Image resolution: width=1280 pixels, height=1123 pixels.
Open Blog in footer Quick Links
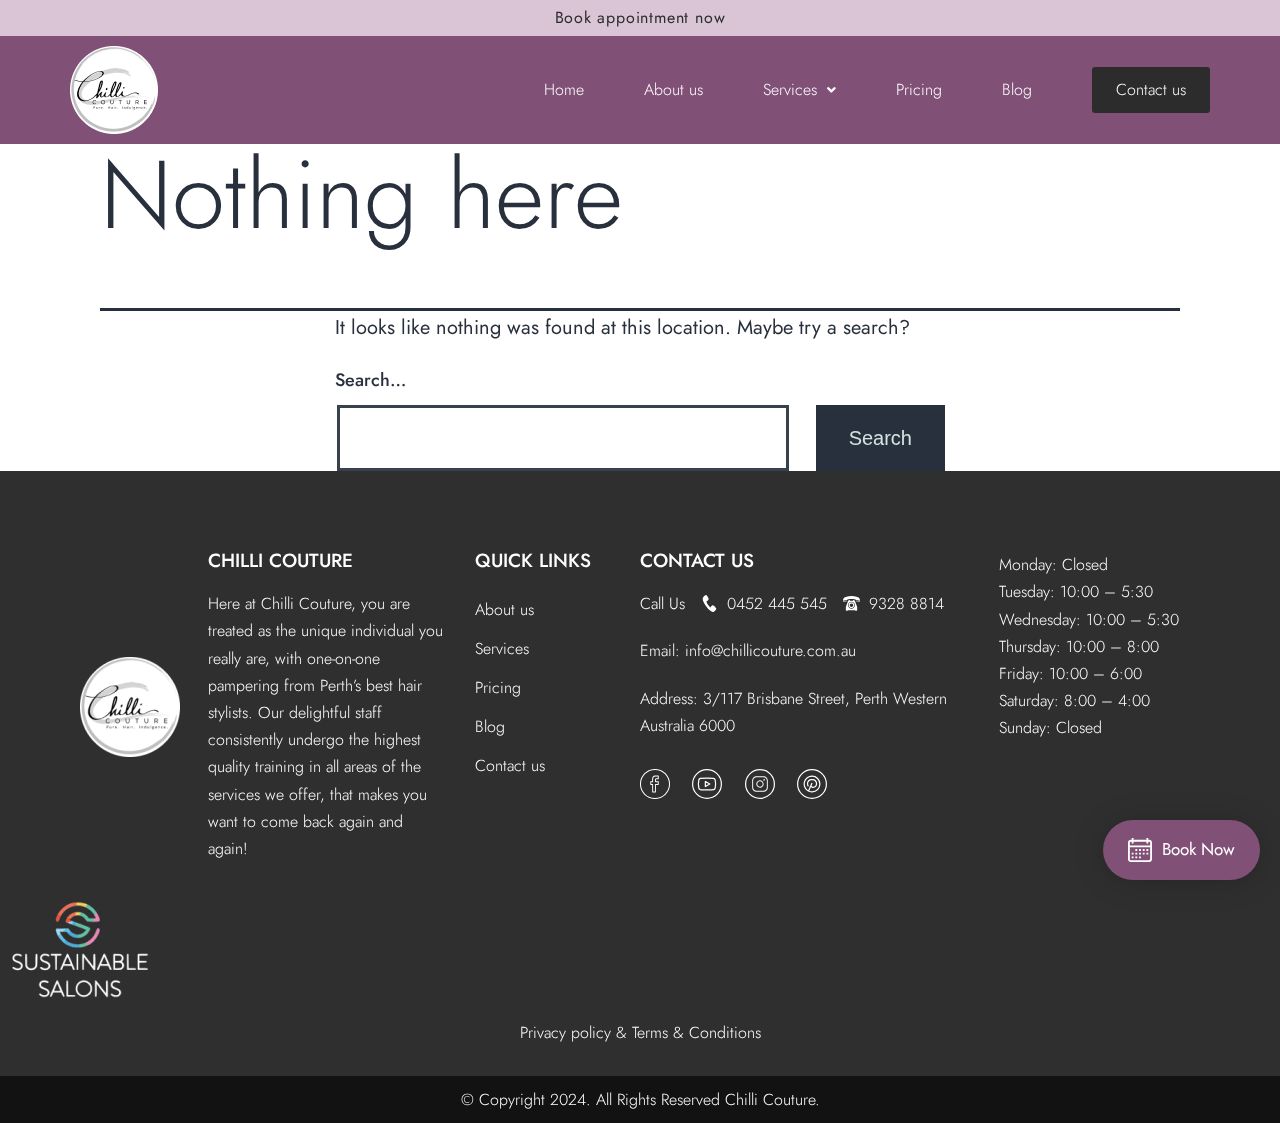490,727
